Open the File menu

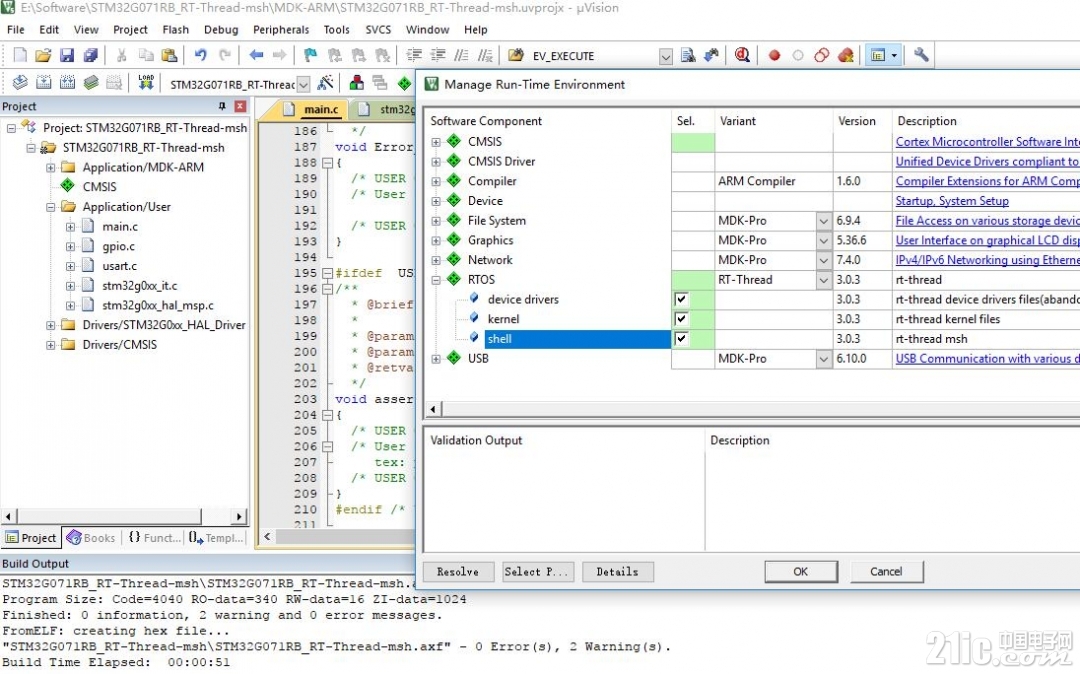click(15, 30)
